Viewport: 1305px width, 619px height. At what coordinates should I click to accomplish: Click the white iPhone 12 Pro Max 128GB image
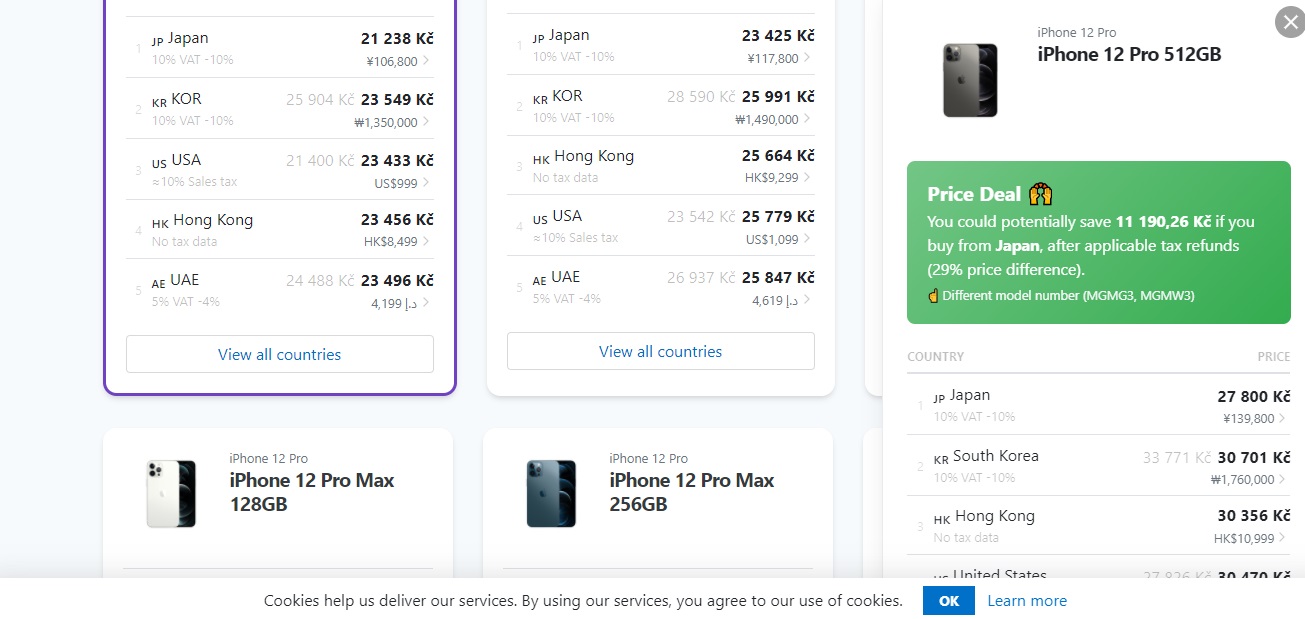click(x=170, y=493)
